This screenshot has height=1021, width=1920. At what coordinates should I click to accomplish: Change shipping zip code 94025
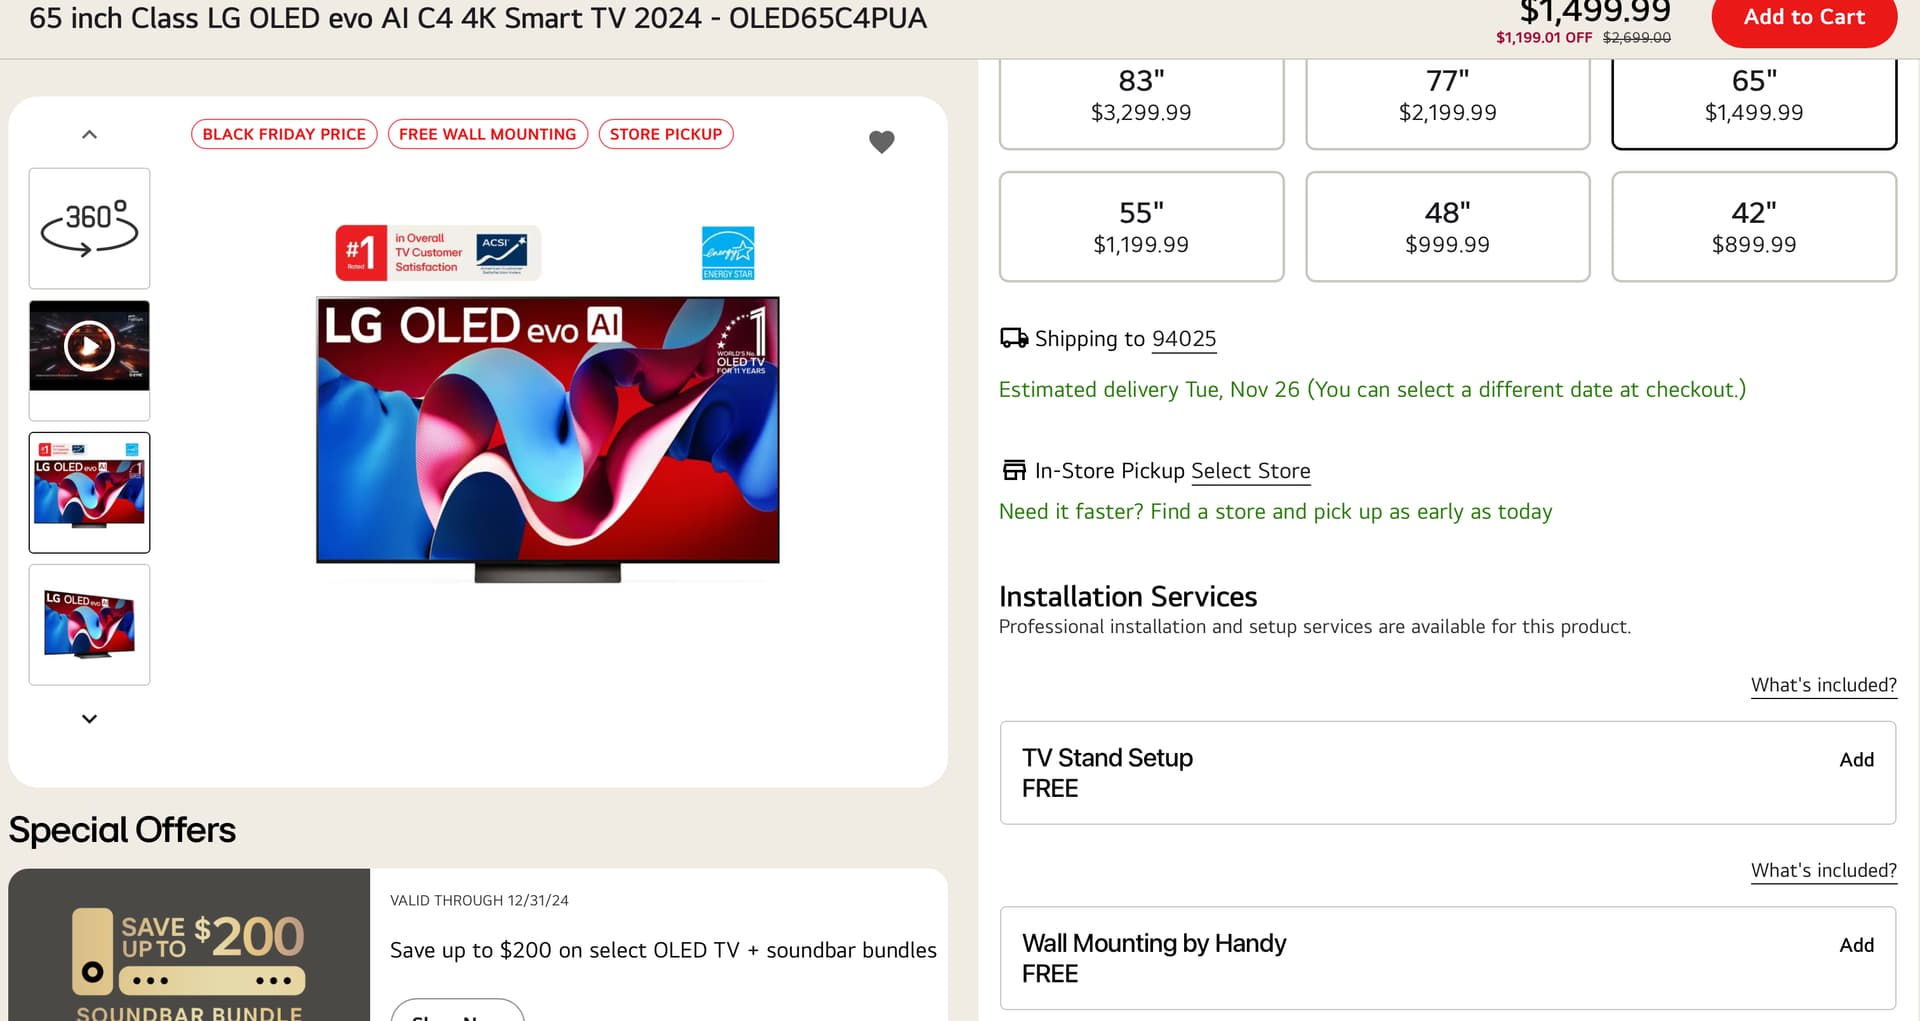pyautogui.click(x=1184, y=339)
